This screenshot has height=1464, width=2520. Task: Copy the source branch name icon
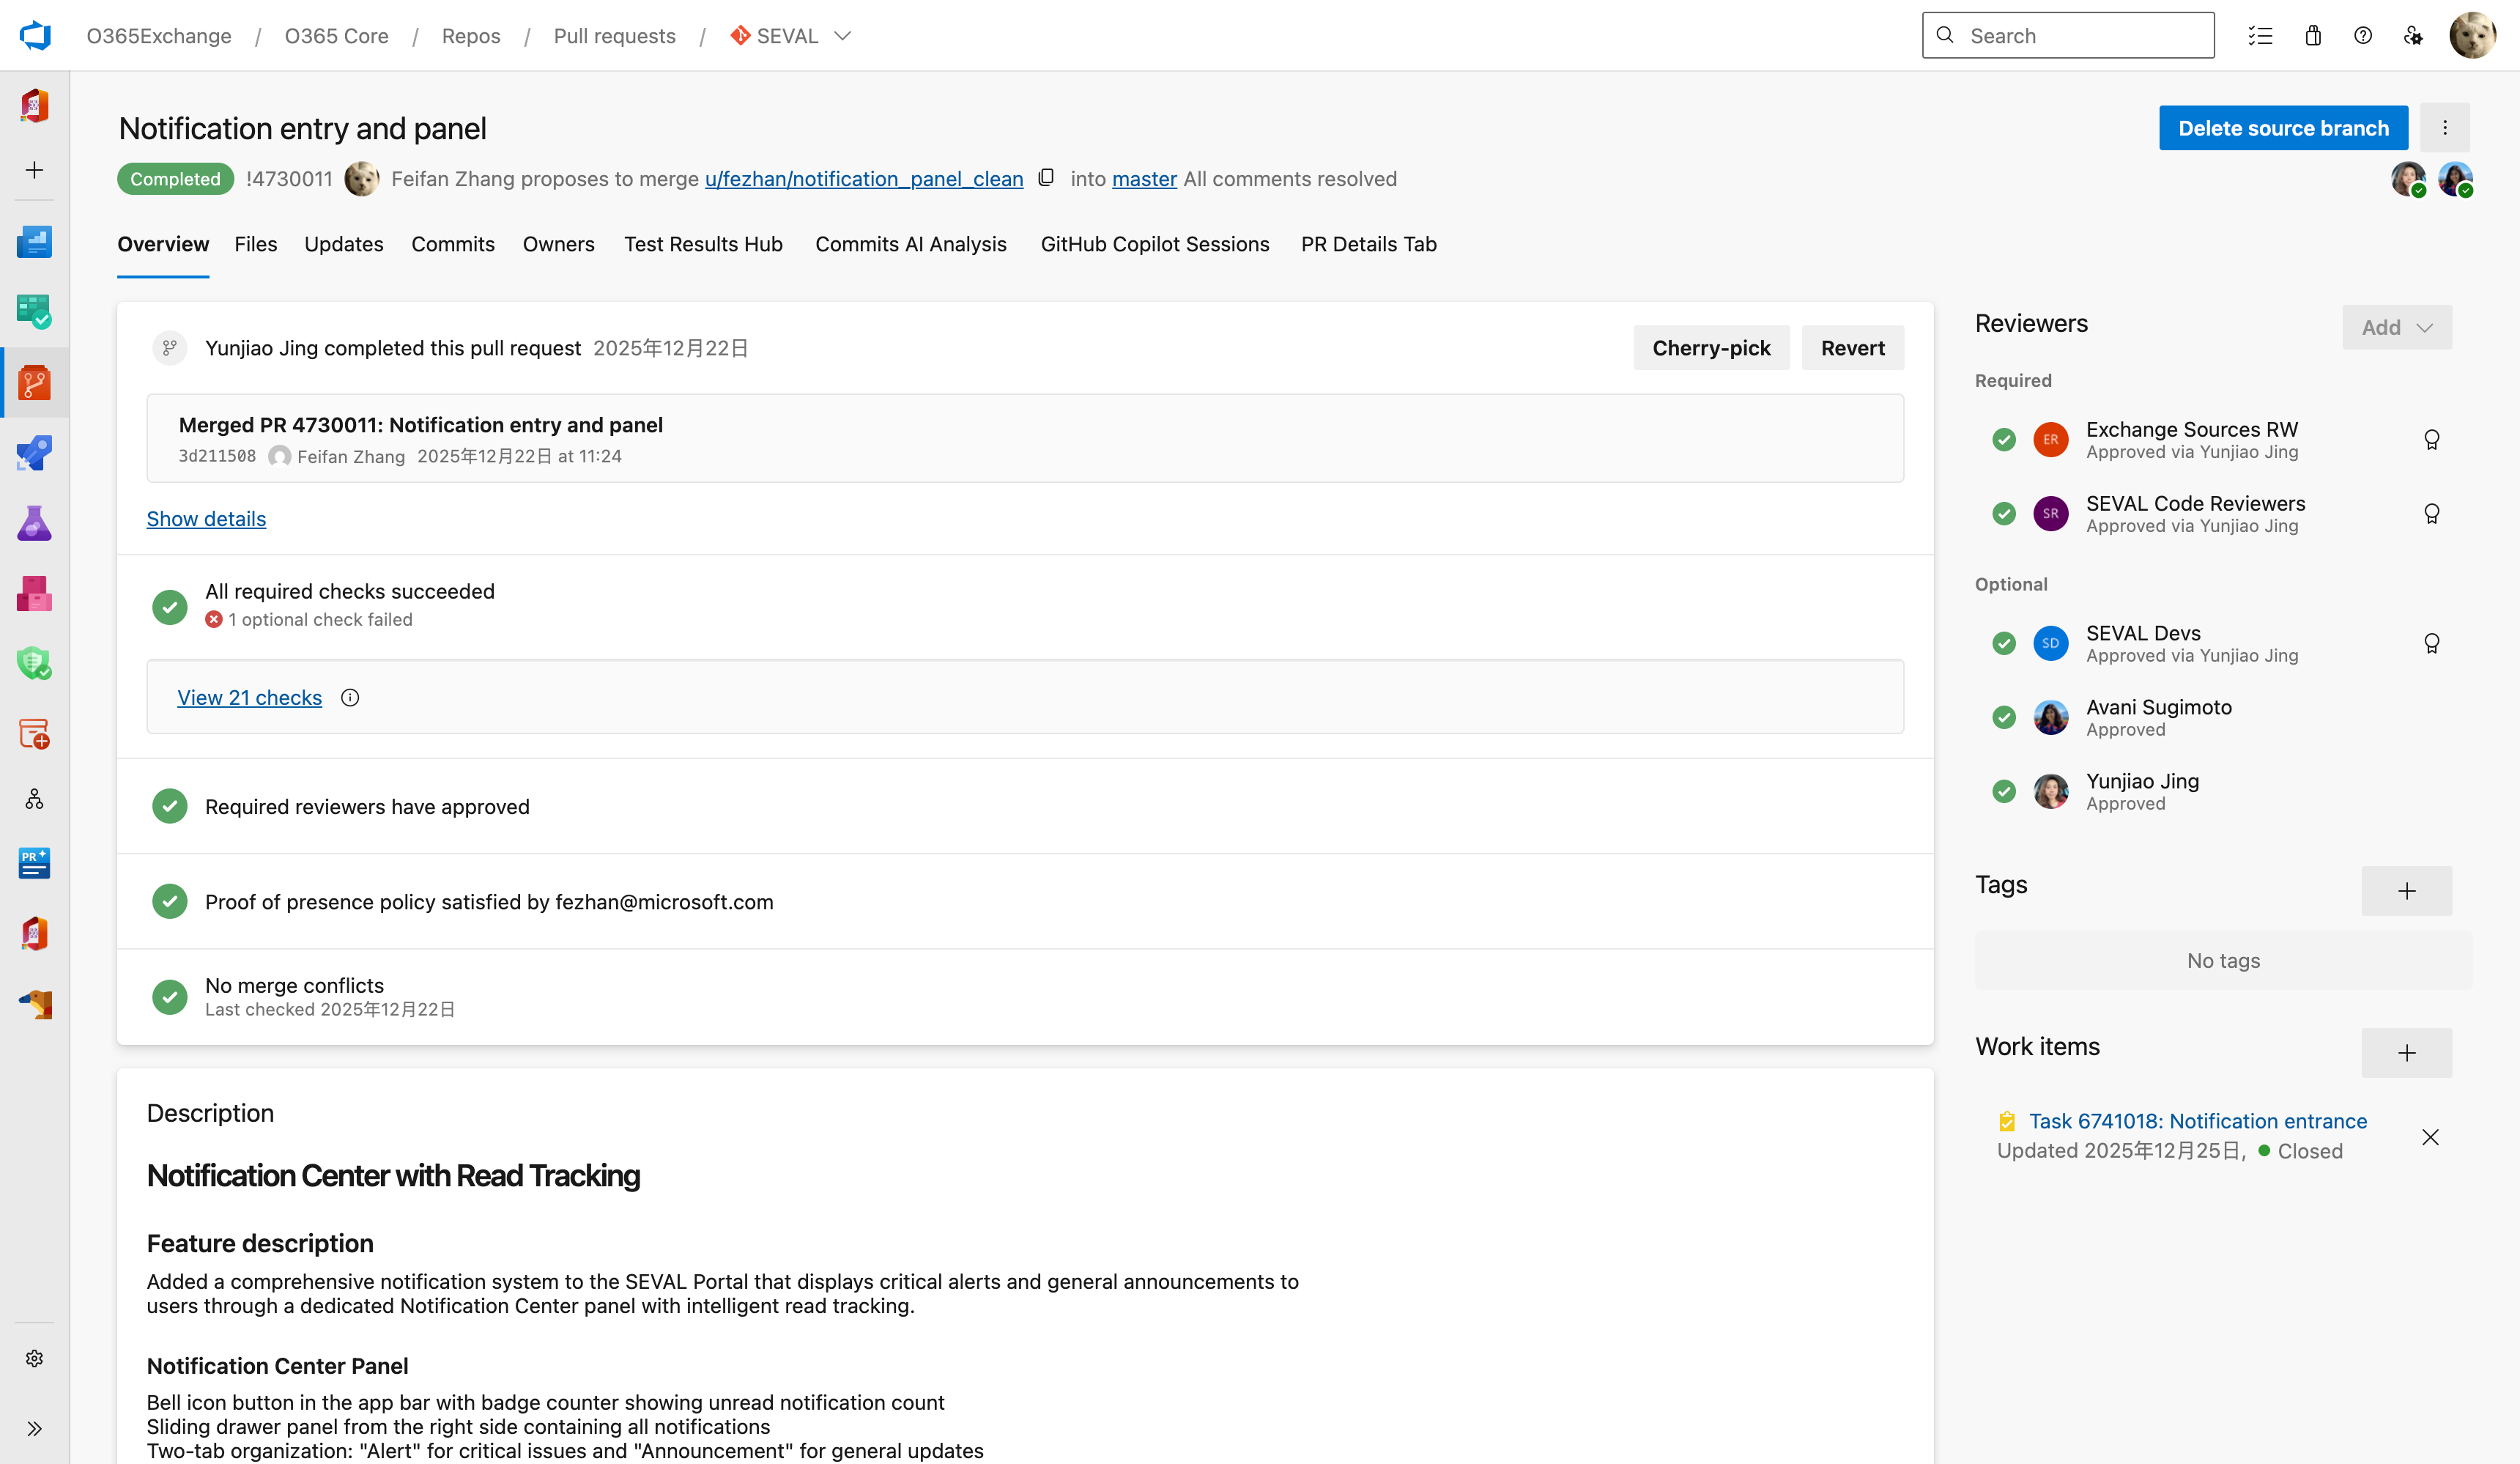pos(1046,178)
